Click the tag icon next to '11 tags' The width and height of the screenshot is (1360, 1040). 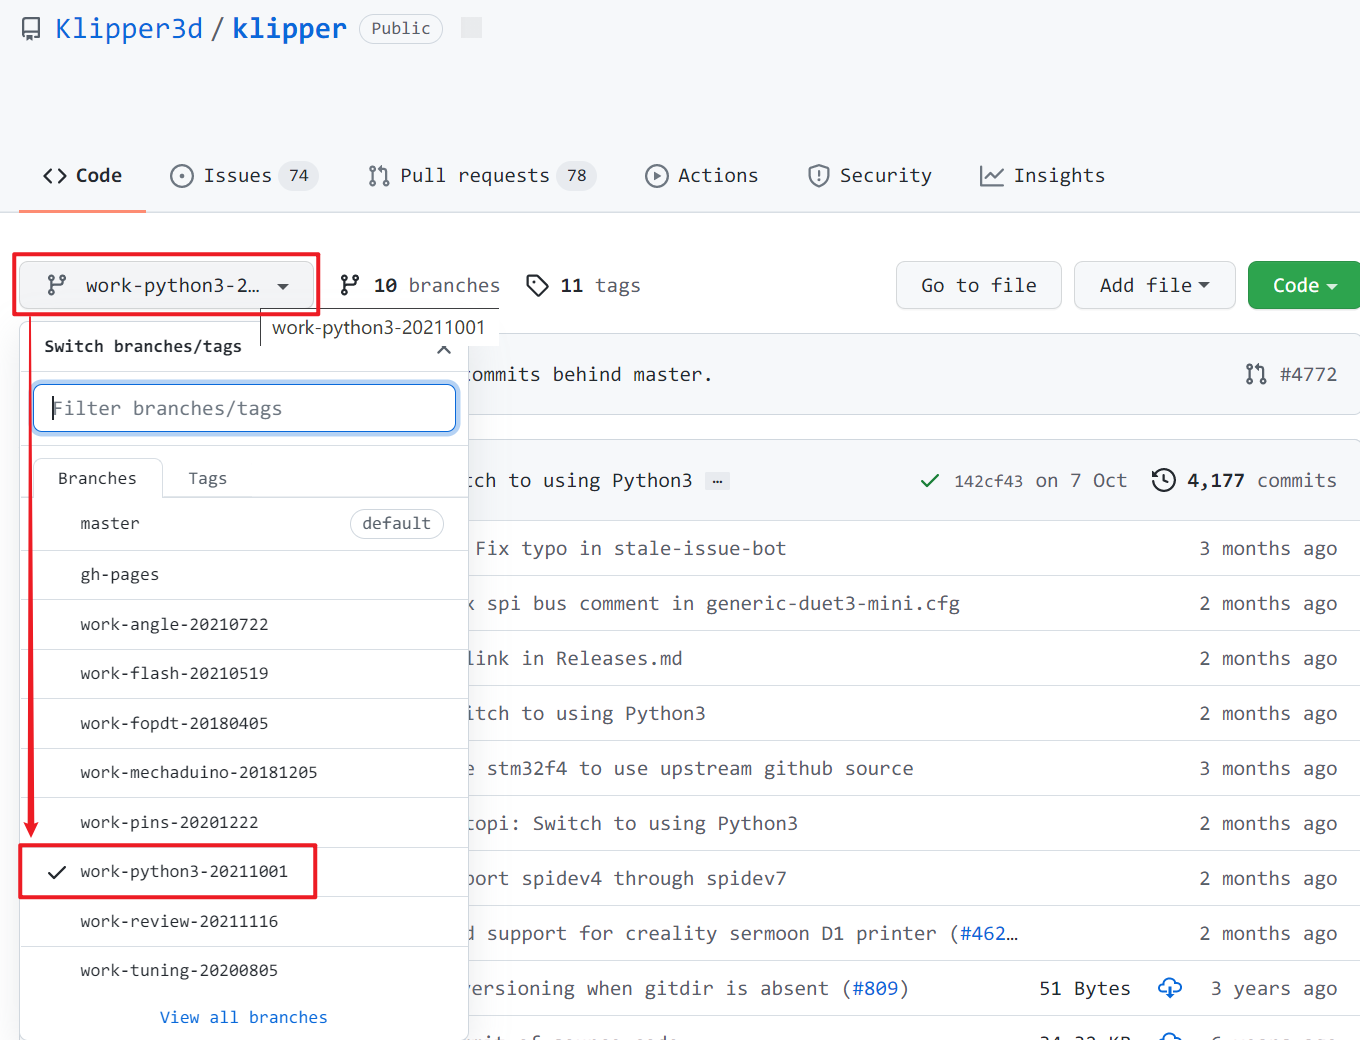point(538,286)
